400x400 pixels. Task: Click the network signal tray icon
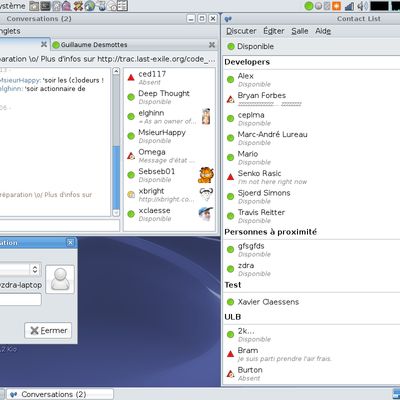(x=349, y=6)
